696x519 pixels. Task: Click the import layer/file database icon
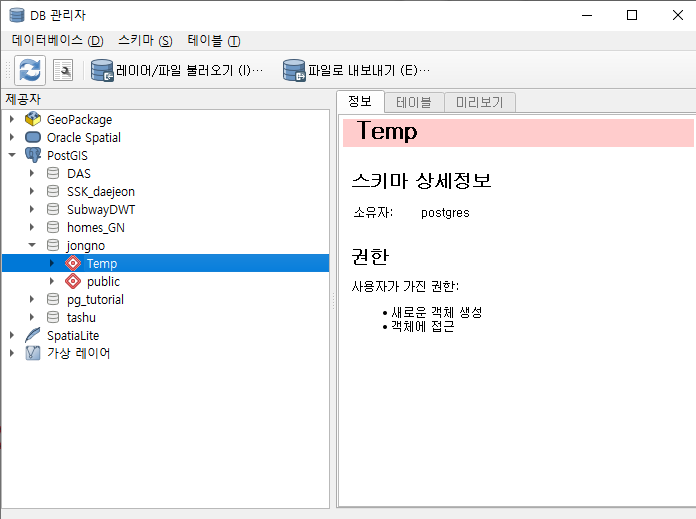pos(102,70)
